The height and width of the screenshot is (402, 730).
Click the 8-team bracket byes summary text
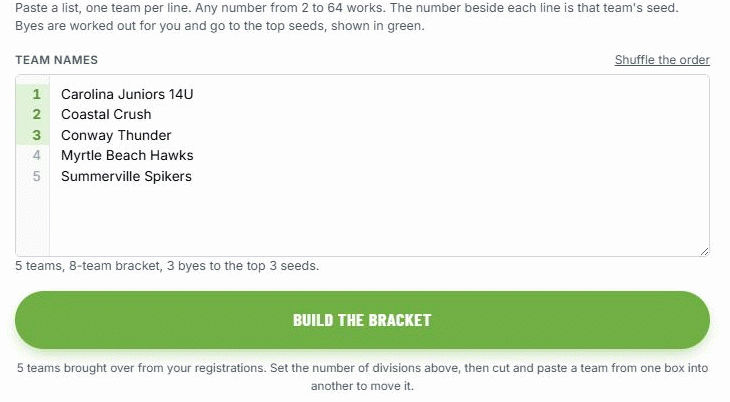[x=167, y=266]
